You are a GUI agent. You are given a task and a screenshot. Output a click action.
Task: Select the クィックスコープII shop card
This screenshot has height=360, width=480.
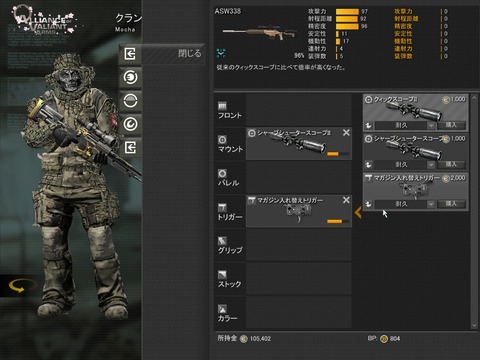(x=415, y=112)
